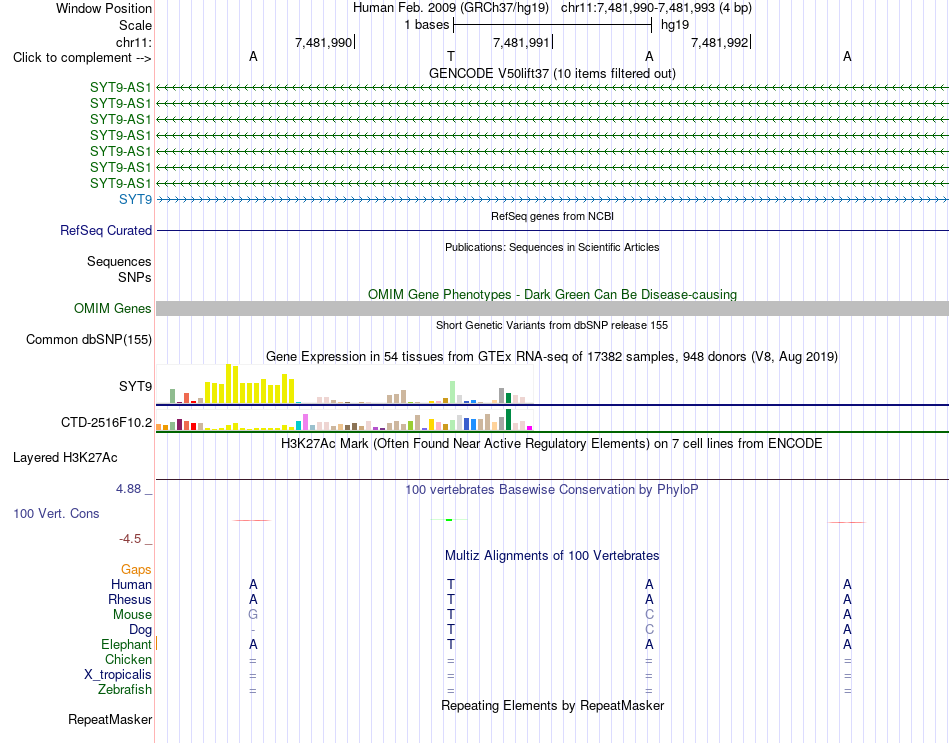Open the H3K27Ac Mark ENCODE track title
Viewport: 950px width, 743px height.
552,444
